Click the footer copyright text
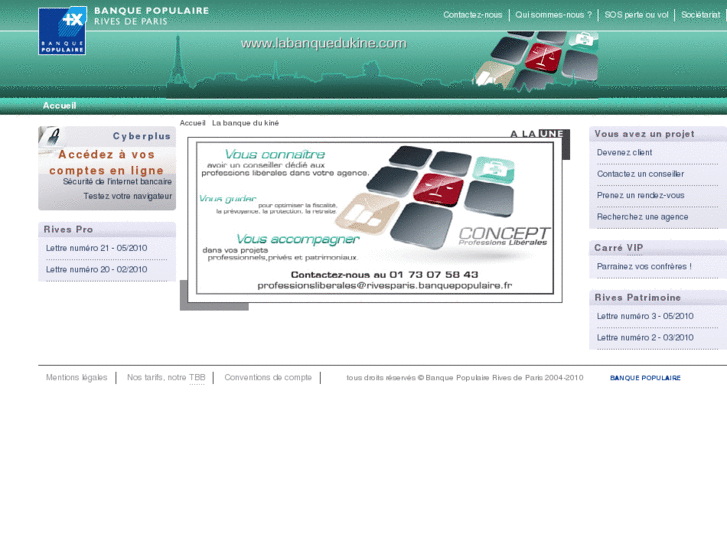Viewport: 727px width, 545px height. (465, 378)
